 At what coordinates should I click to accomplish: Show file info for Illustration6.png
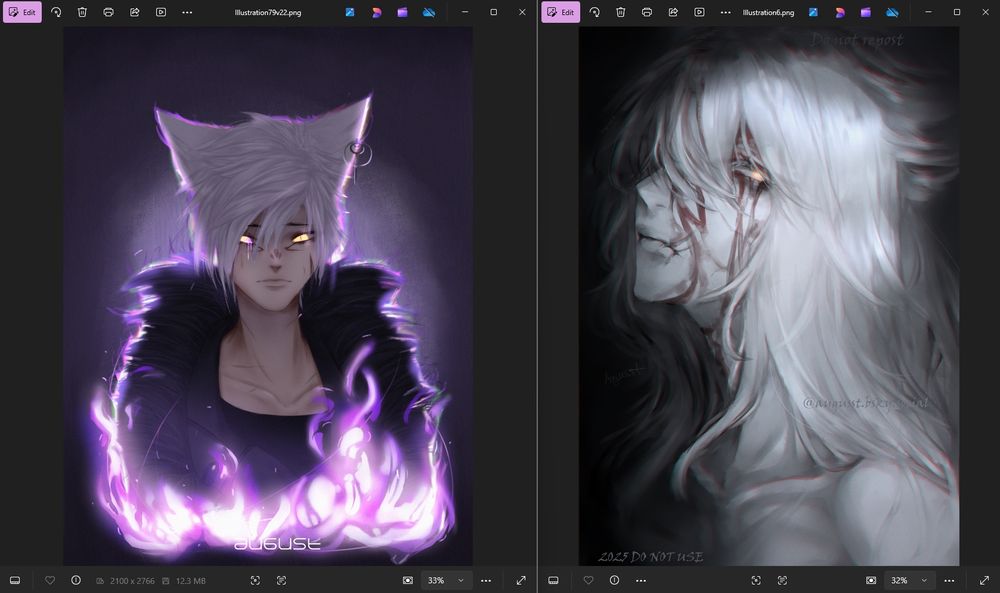click(614, 580)
